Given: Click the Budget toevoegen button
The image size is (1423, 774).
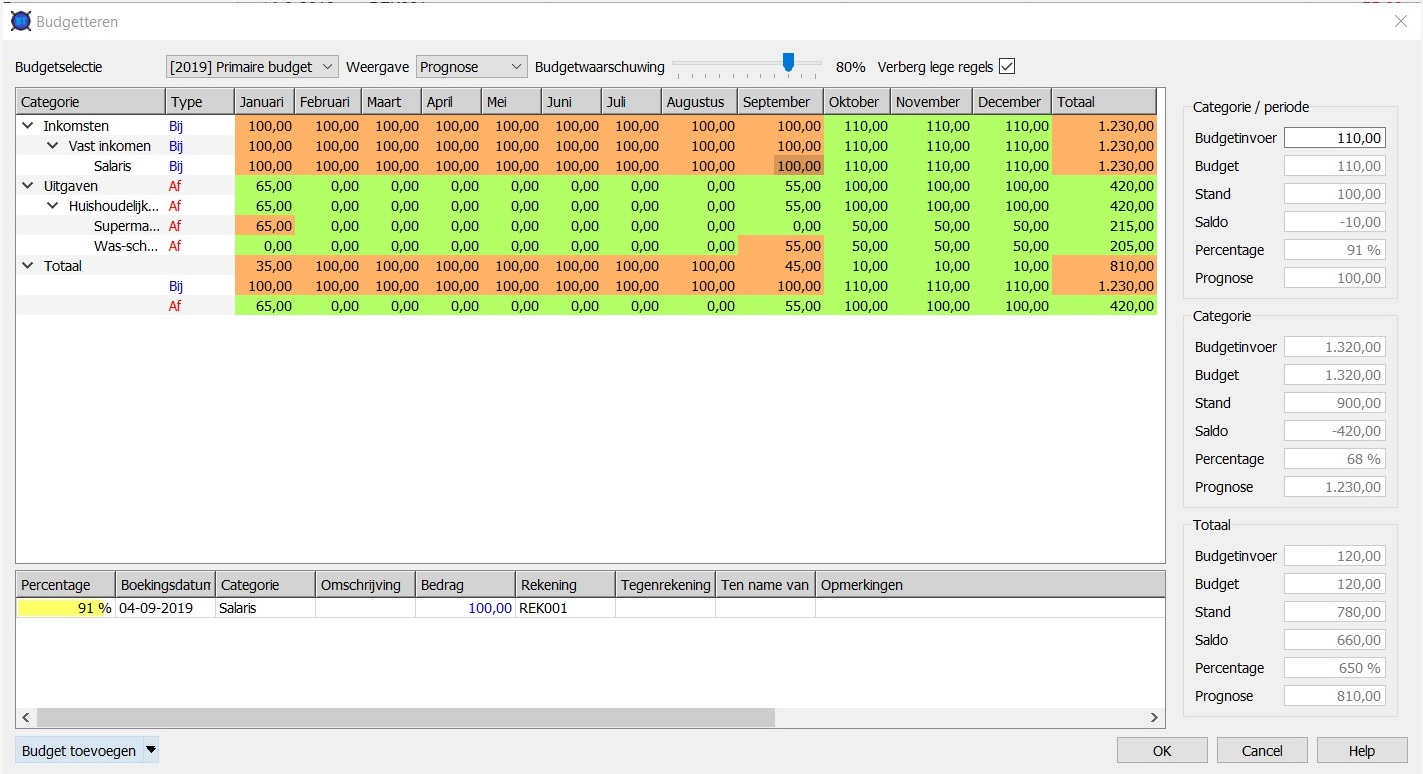Looking at the screenshot, I should [x=79, y=750].
